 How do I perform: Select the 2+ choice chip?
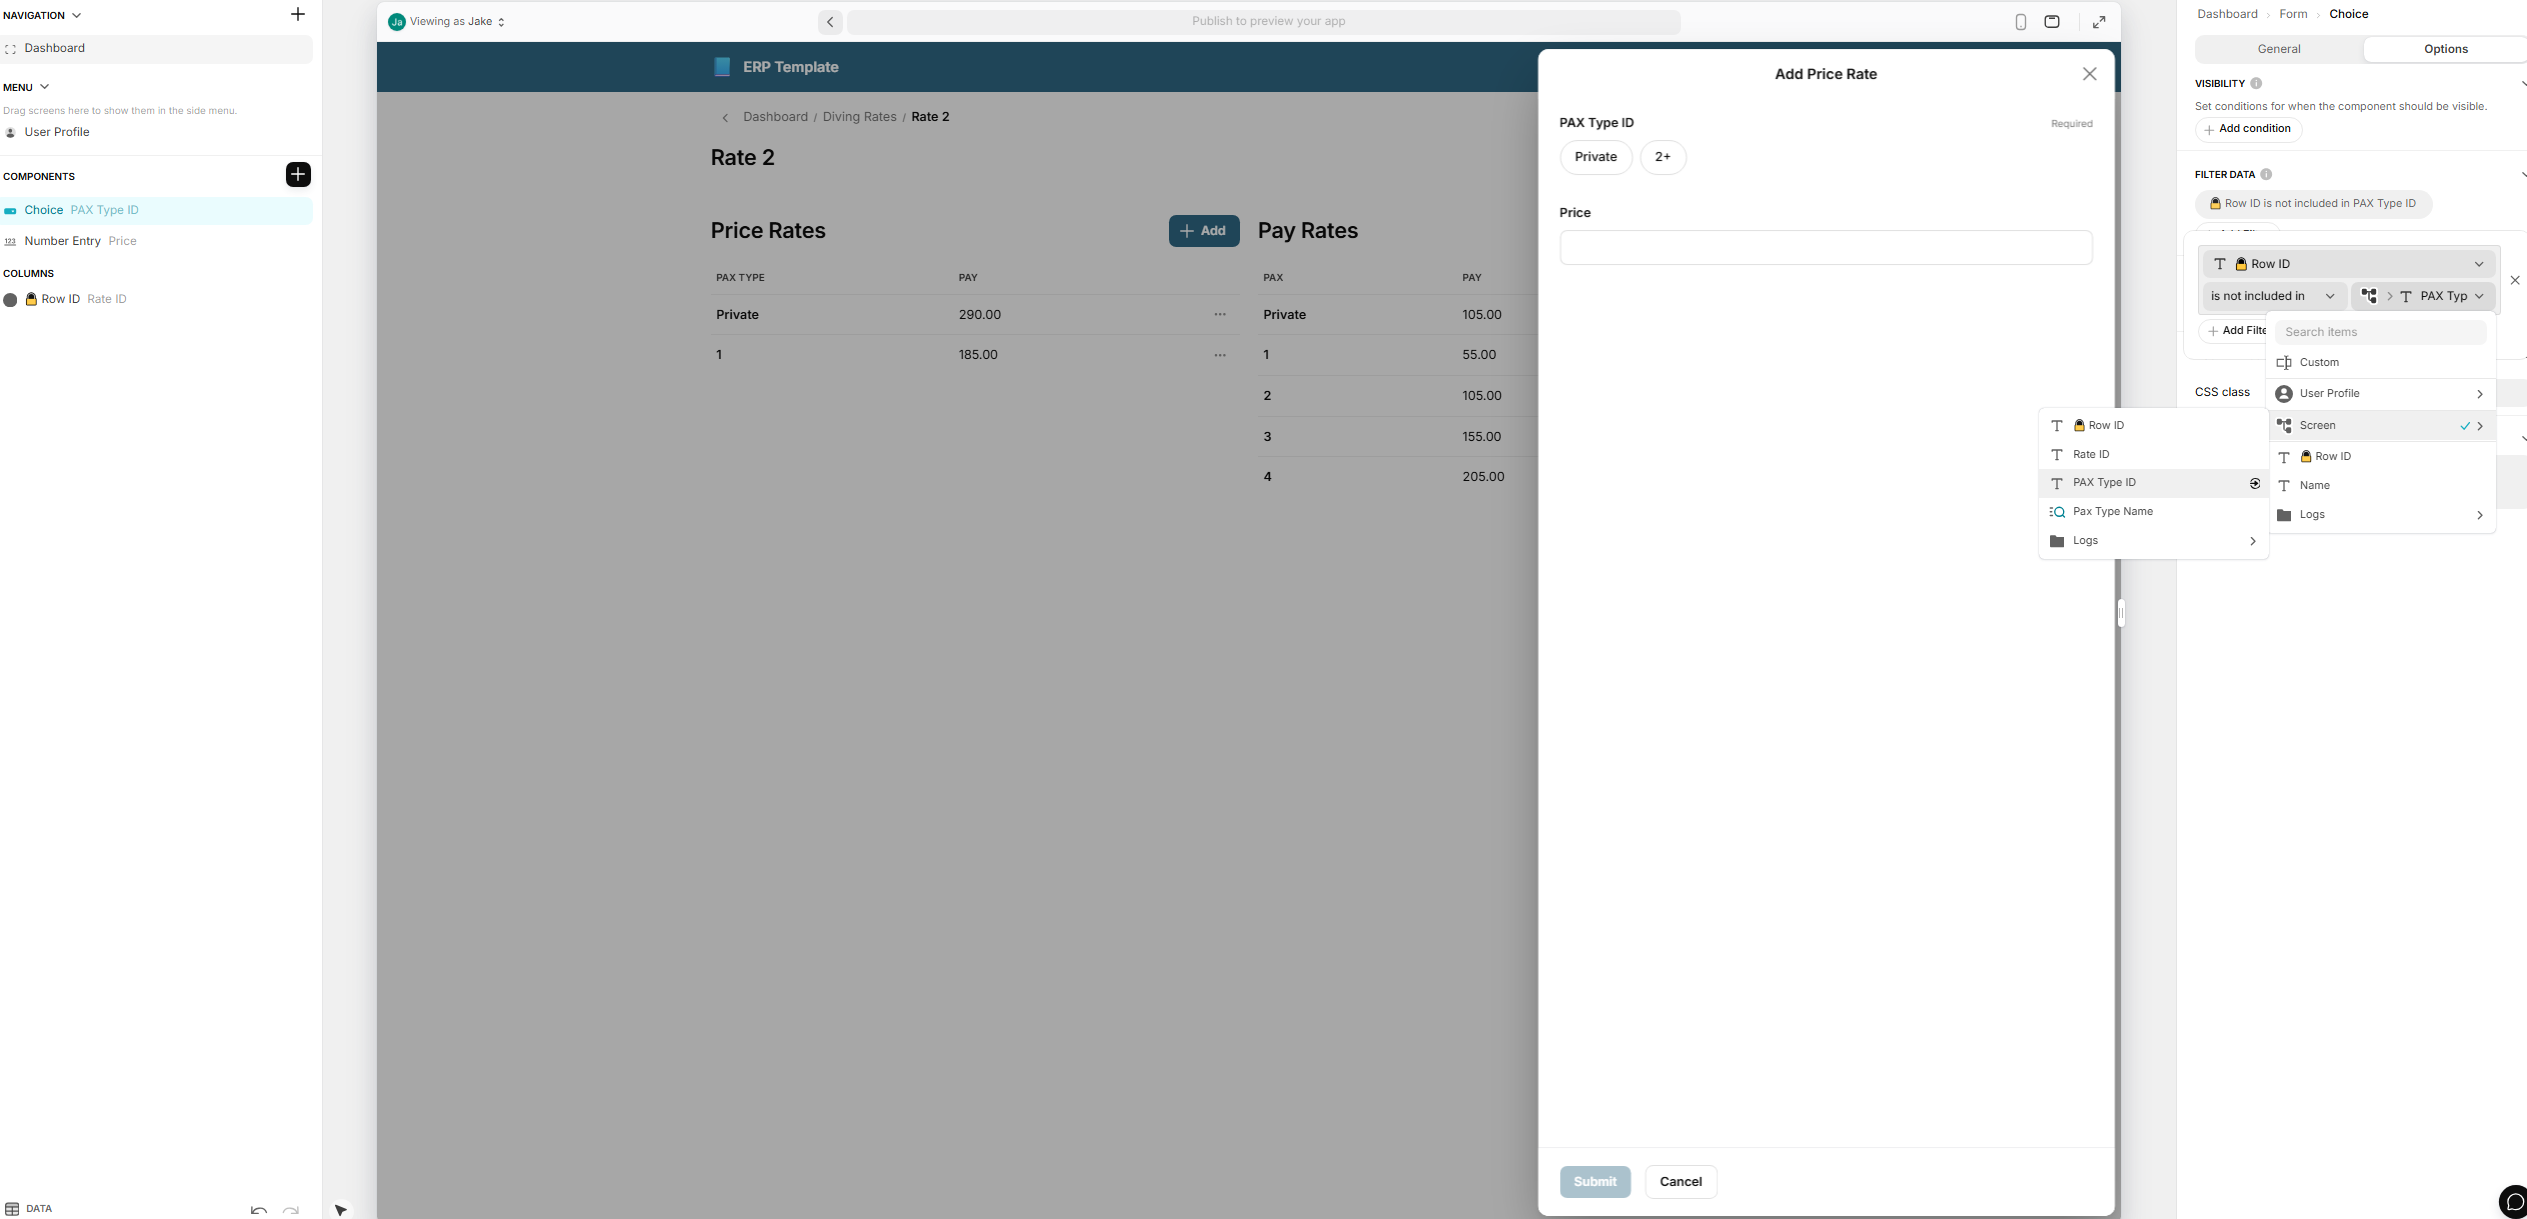coord(1662,157)
